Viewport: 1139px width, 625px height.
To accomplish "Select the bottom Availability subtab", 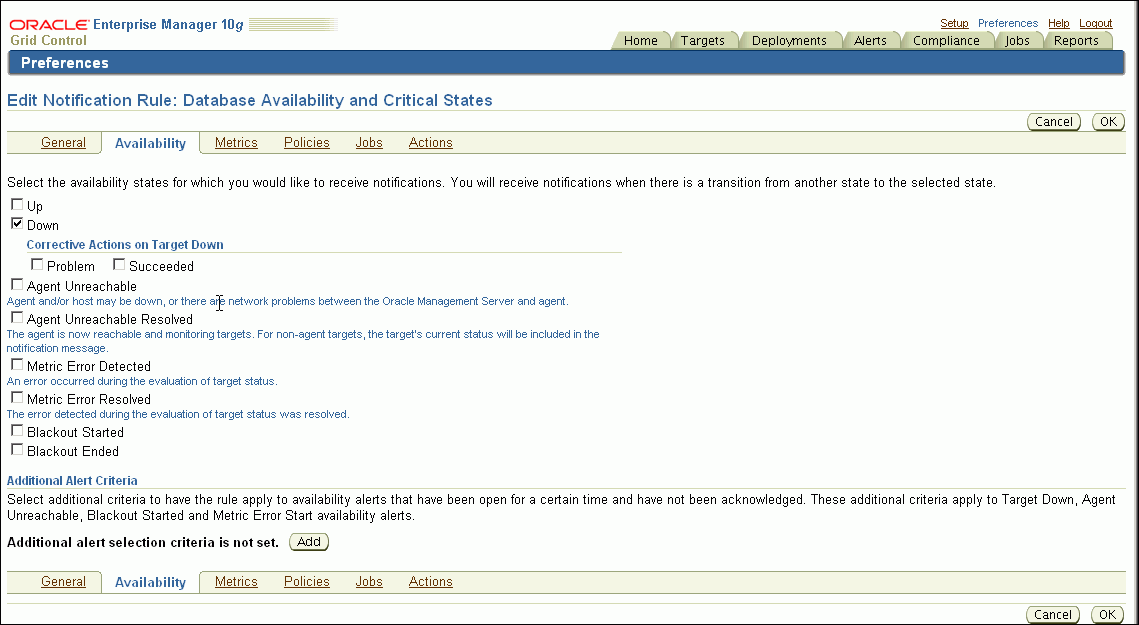I will (150, 582).
